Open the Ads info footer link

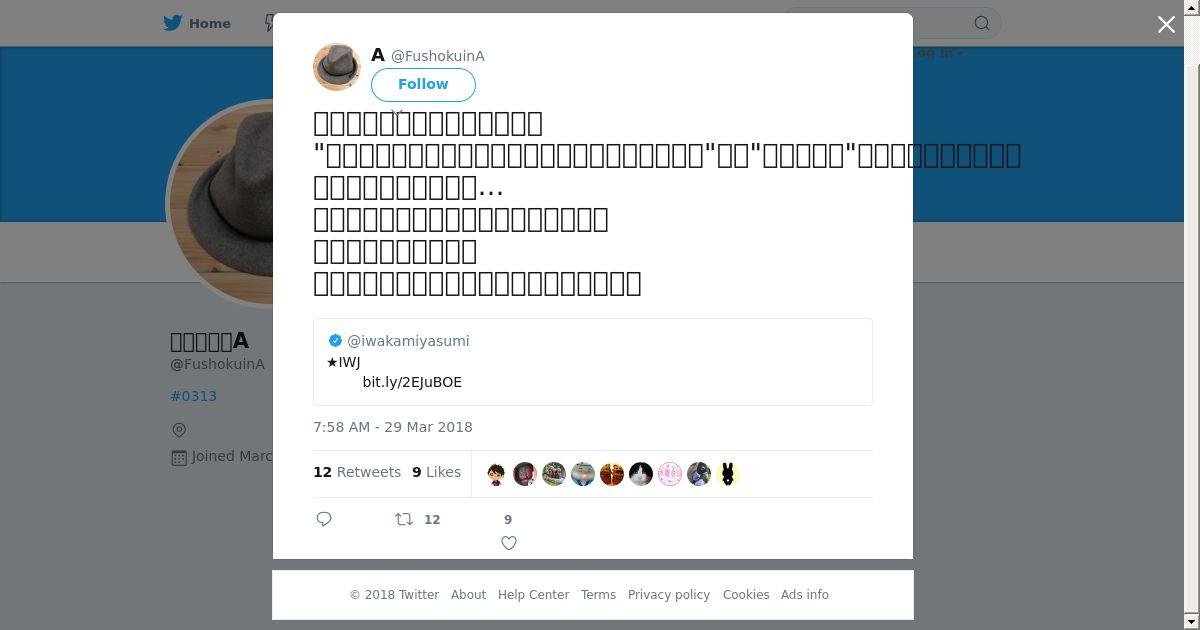click(x=805, y=594)
